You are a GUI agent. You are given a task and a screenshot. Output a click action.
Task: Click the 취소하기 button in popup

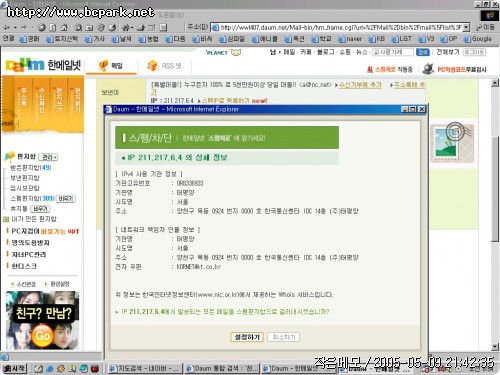pos(284,337)
